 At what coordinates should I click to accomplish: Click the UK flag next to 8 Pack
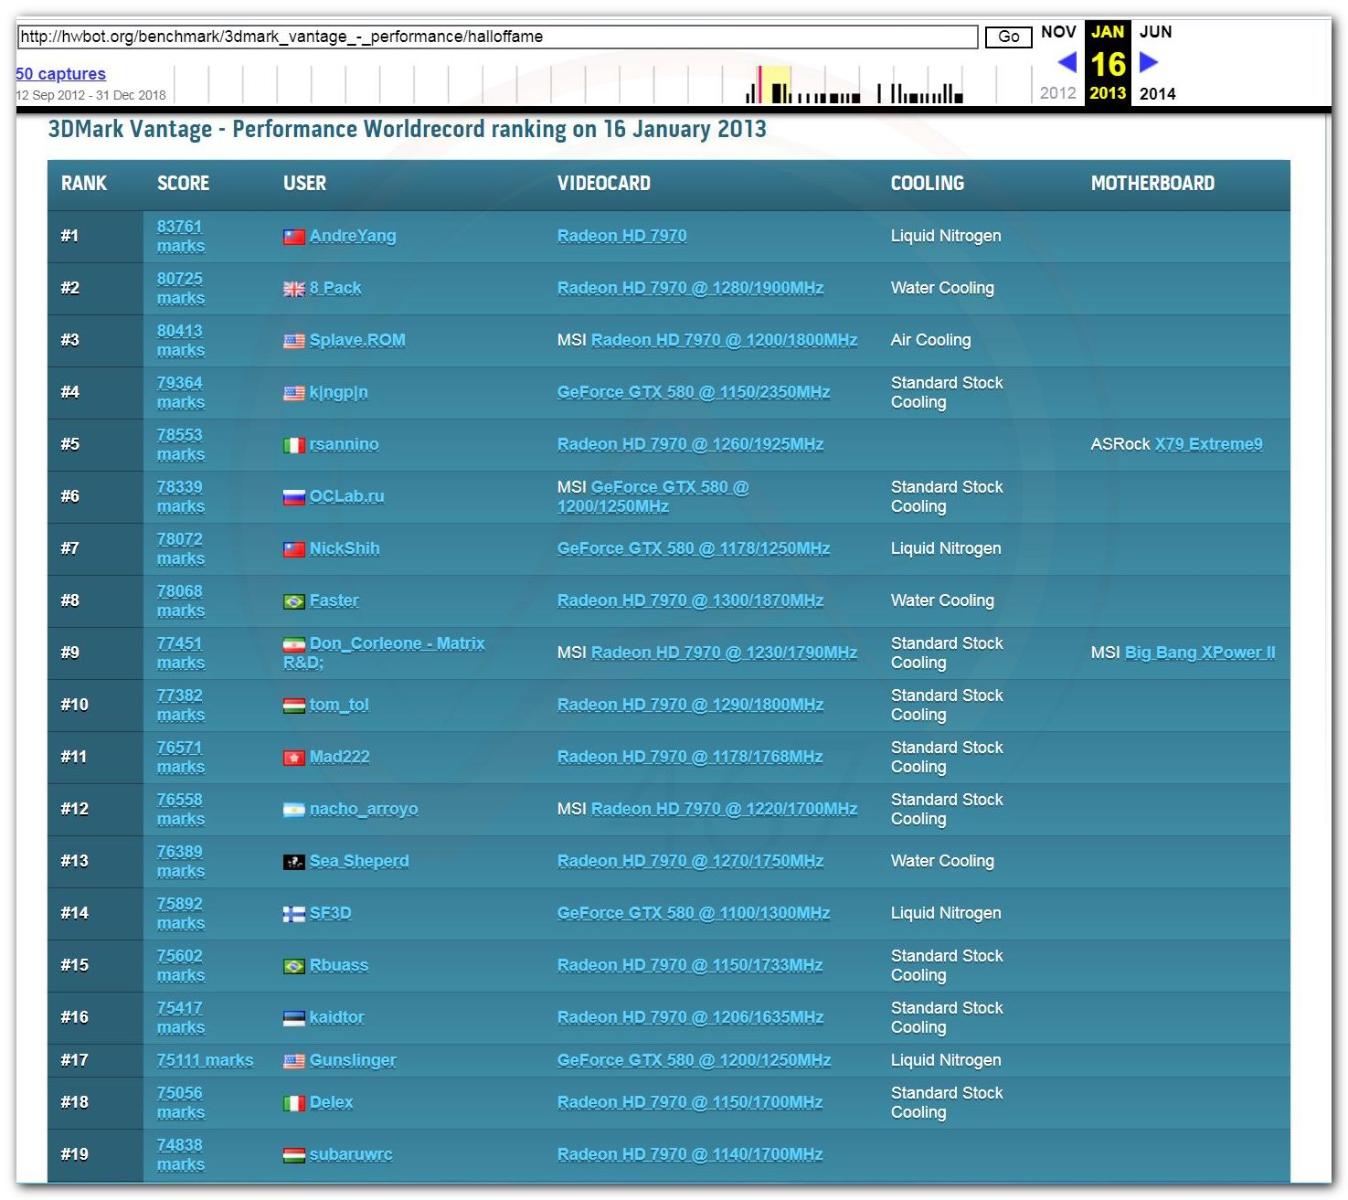[x=293, y=289]
